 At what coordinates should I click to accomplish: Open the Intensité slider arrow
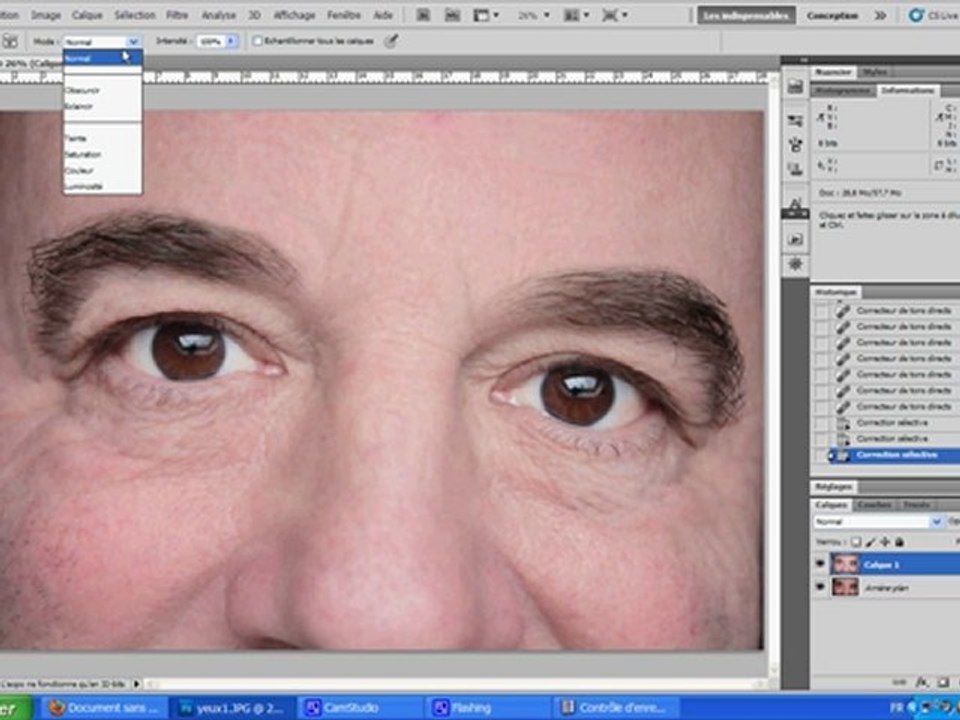click(231, 41)
